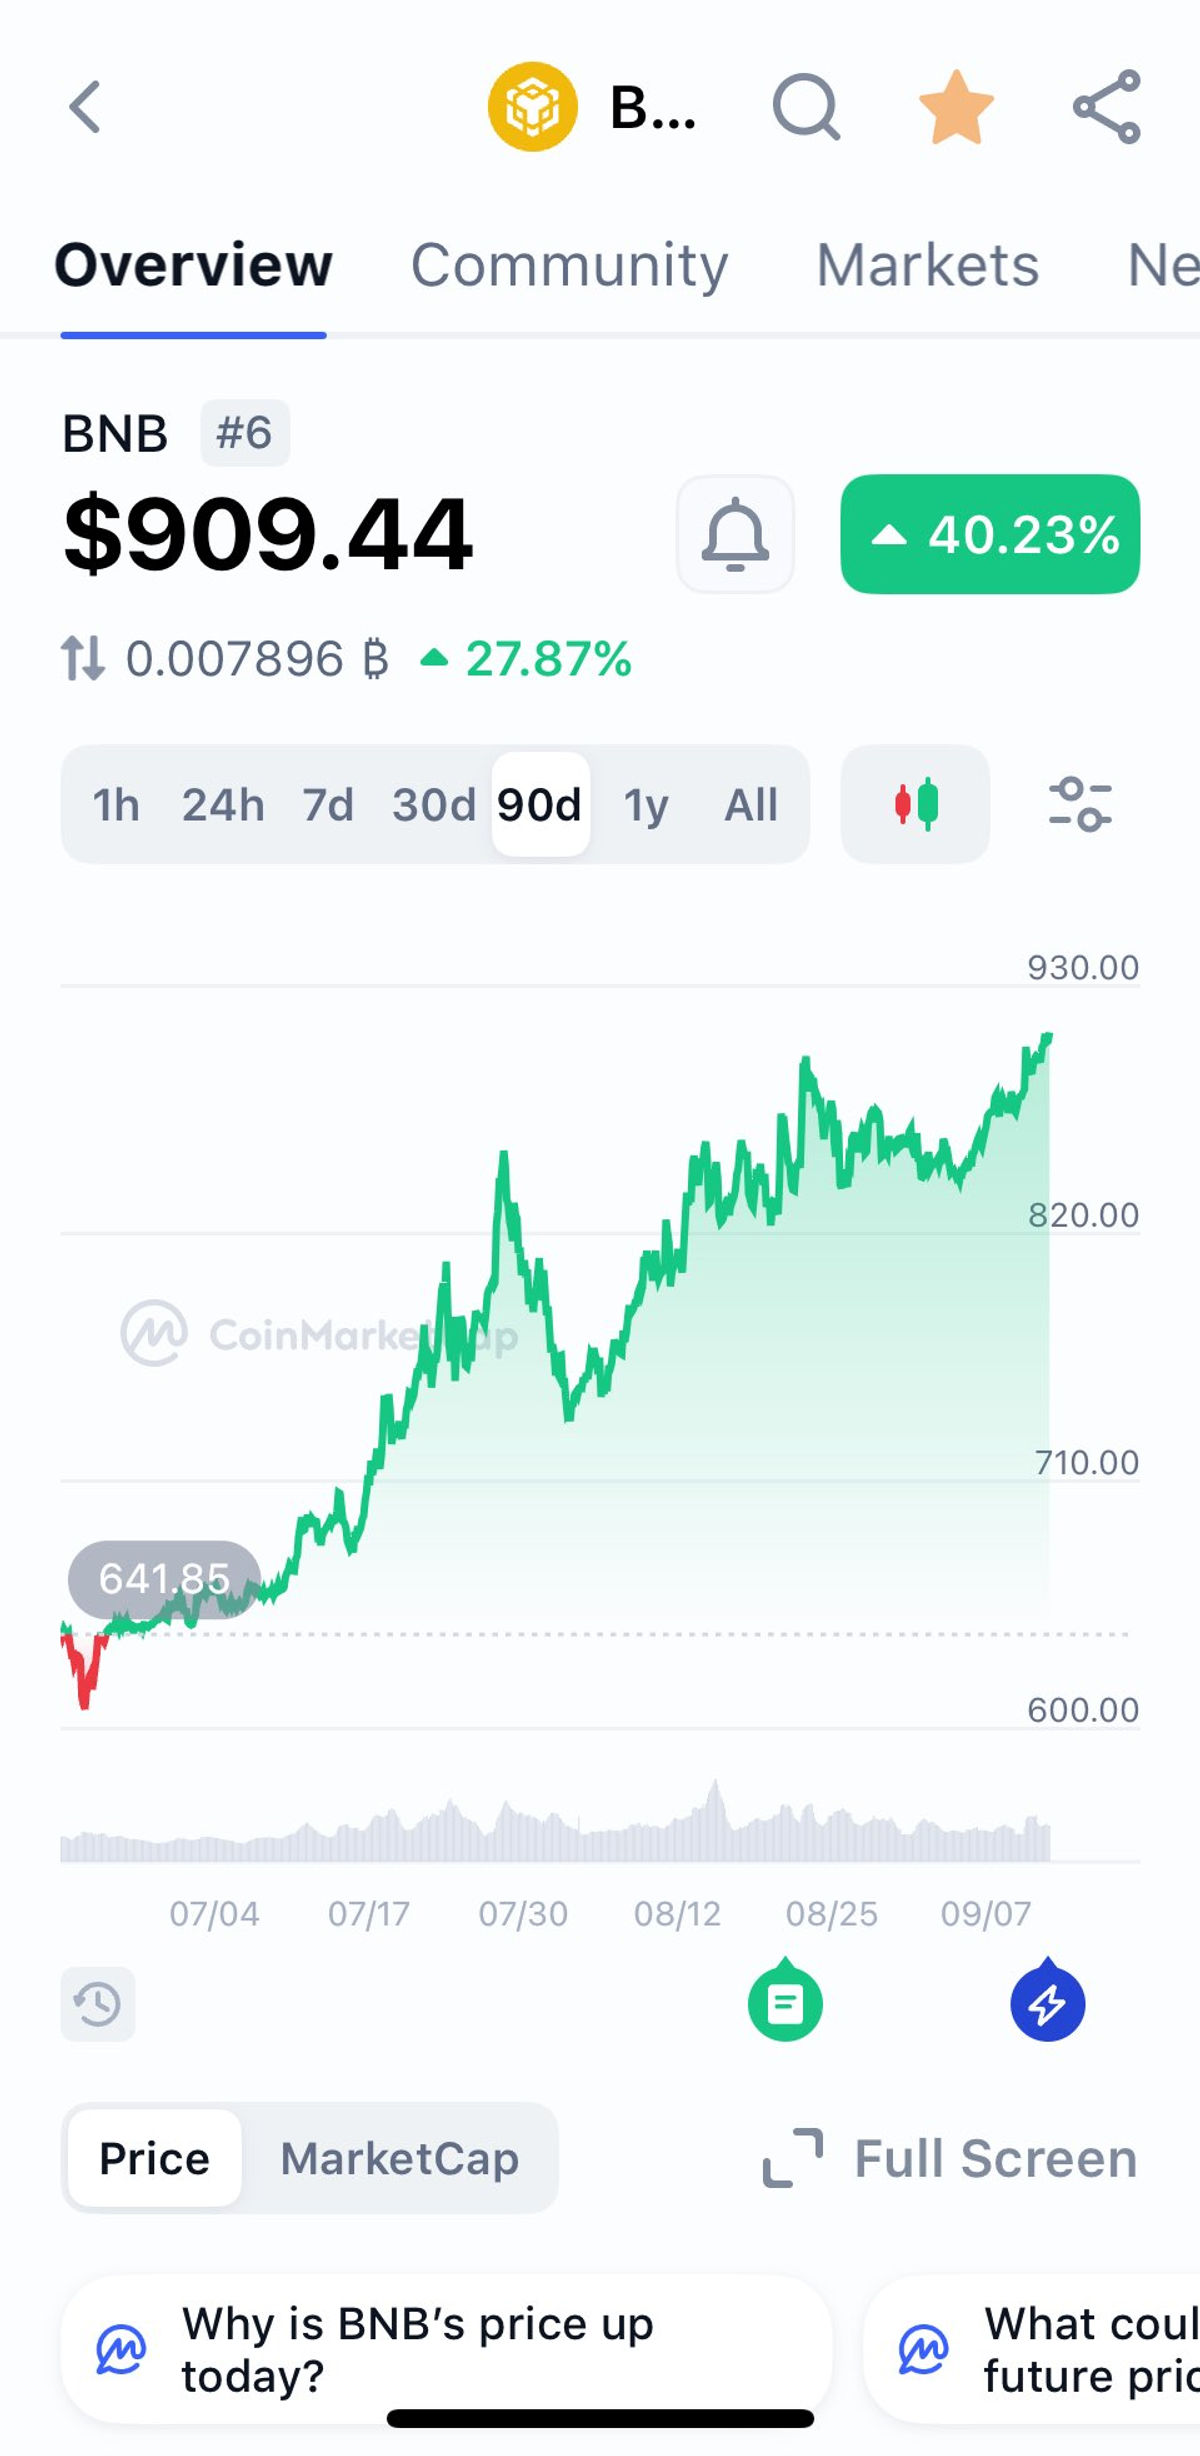Tap the BNB coin logo

pyautogui.click(x=532, y=107)
